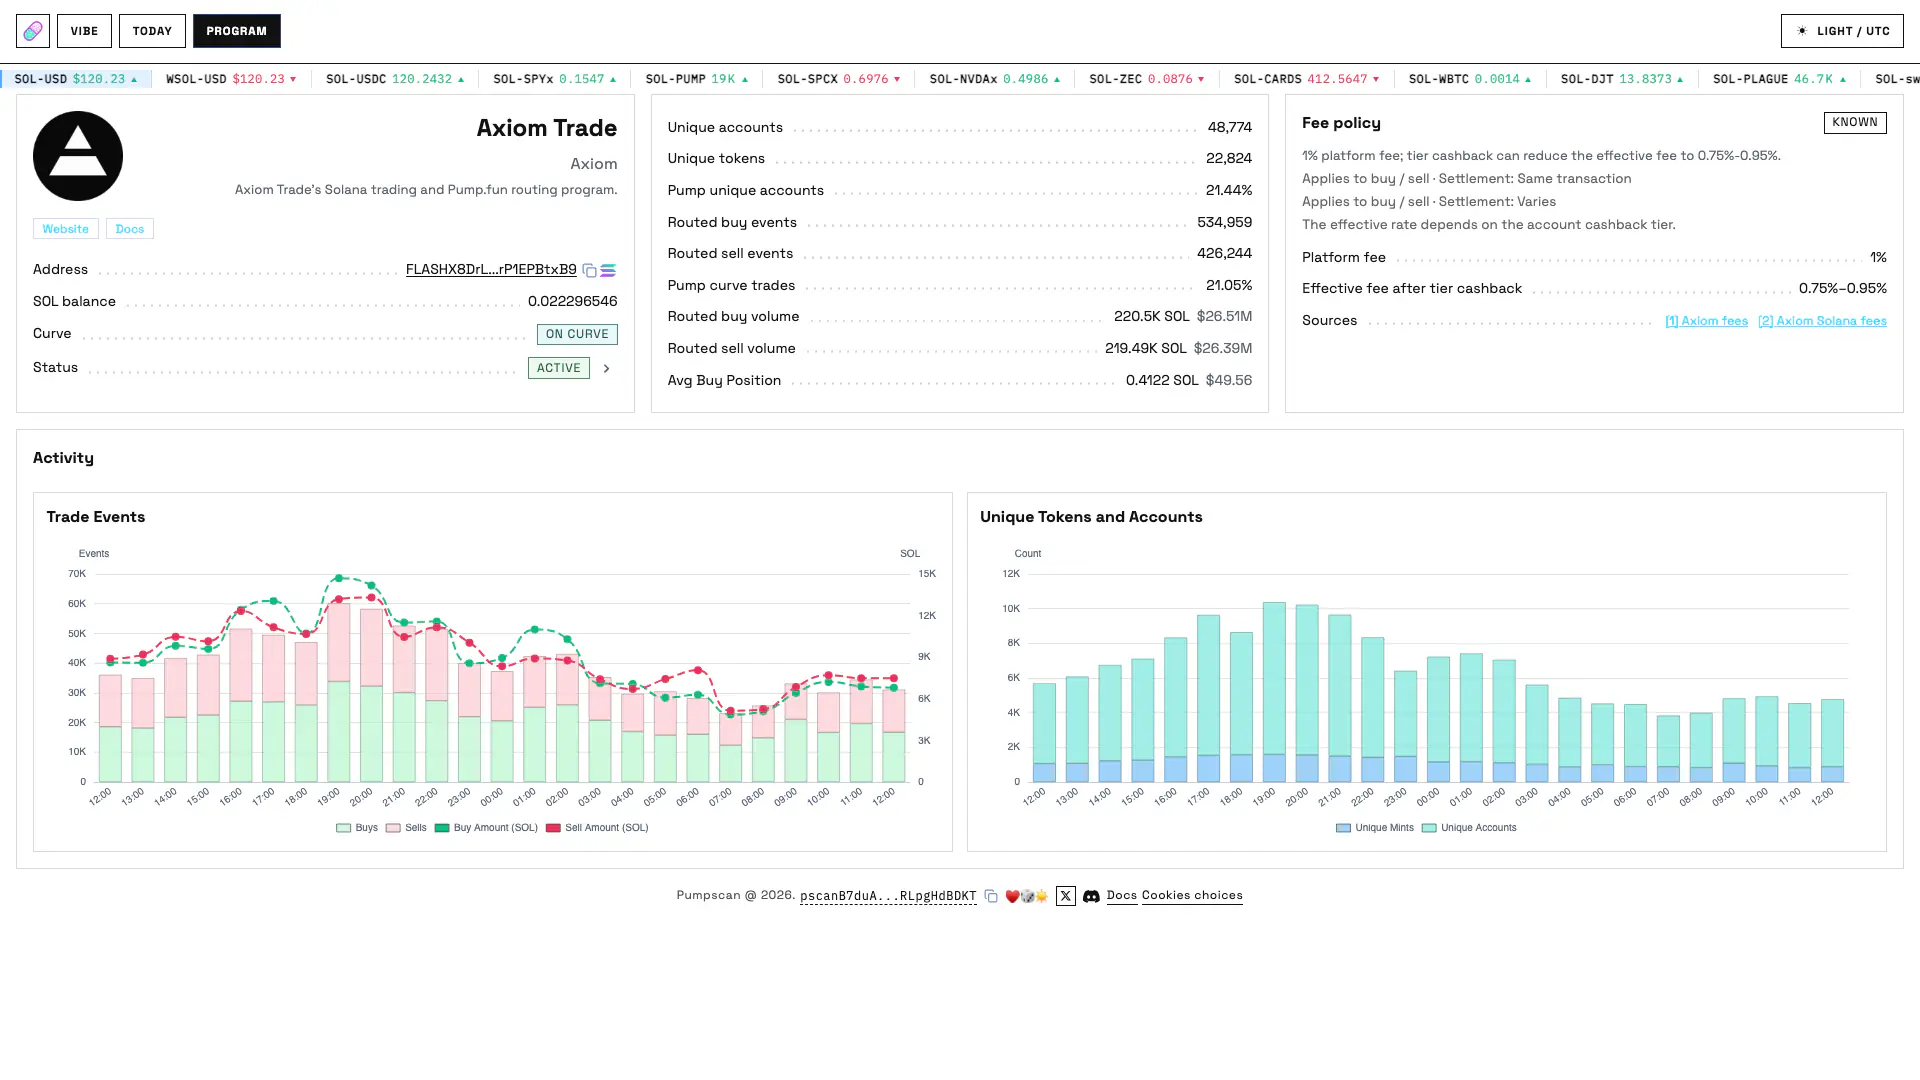This screenshot has width=1920, height=1080.
Task: Open the [2] Axiom Solana fees source
Action: [x=1822, y=321]
